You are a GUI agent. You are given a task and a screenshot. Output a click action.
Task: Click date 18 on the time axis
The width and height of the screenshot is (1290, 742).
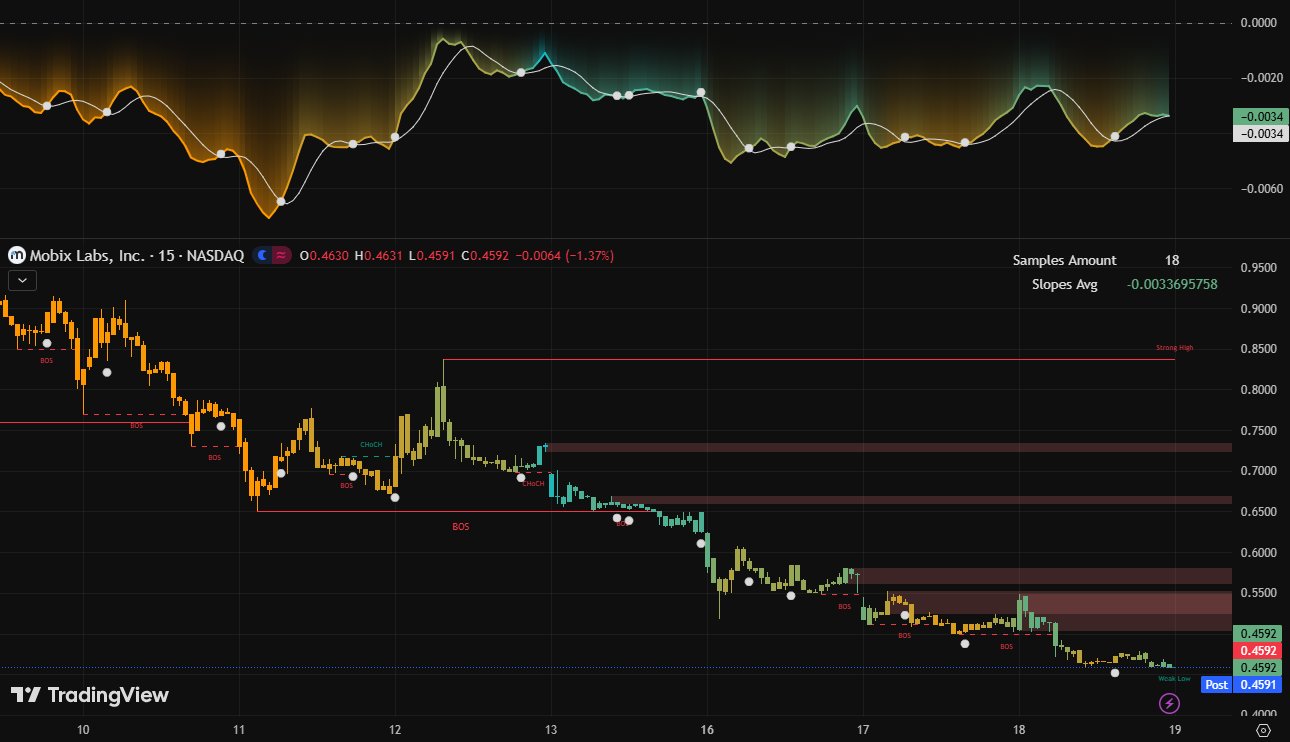pos(1019,729)
